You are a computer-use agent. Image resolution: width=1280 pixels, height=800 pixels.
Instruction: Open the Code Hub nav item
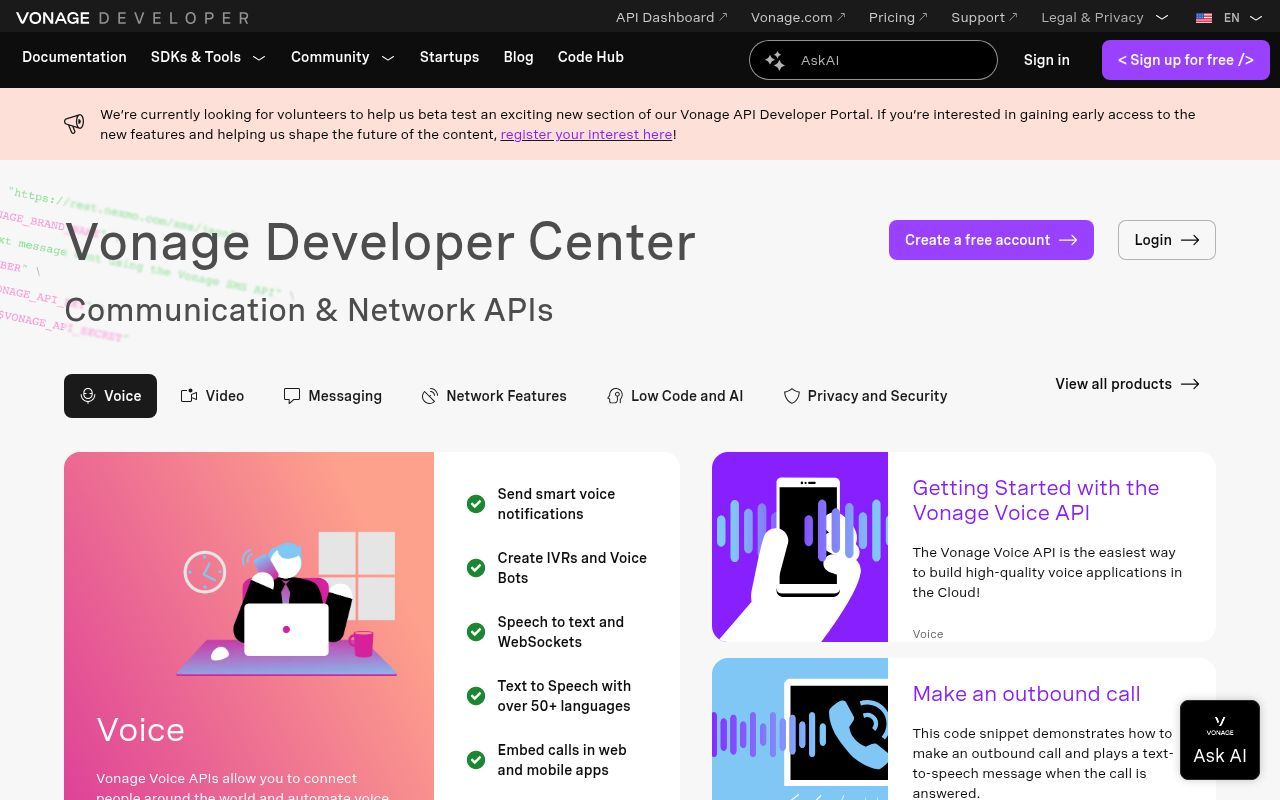591,57
